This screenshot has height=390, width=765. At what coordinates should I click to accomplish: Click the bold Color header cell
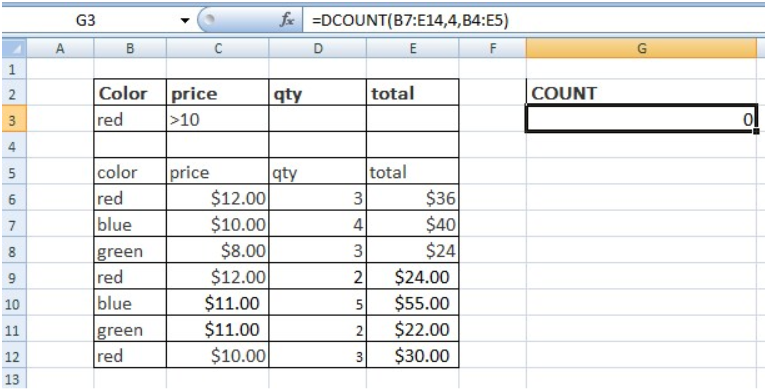click(x=130, y=93)
